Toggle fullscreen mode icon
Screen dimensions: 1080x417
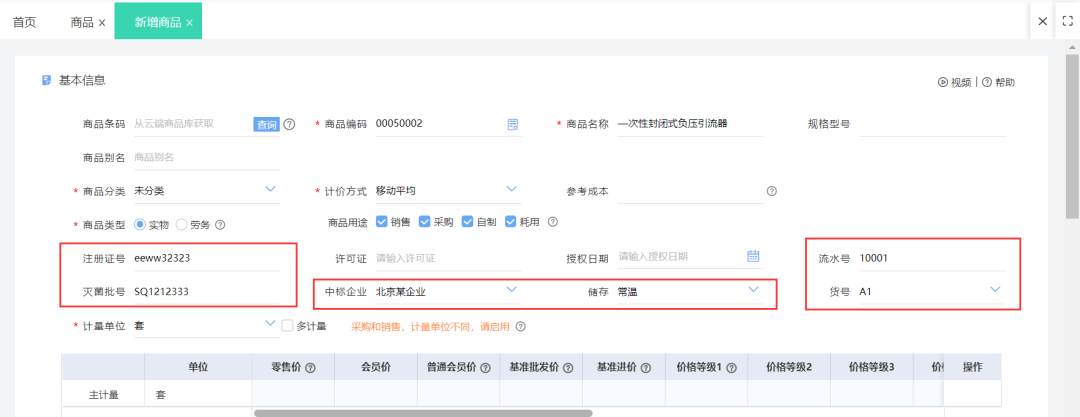pos(1068,21)
